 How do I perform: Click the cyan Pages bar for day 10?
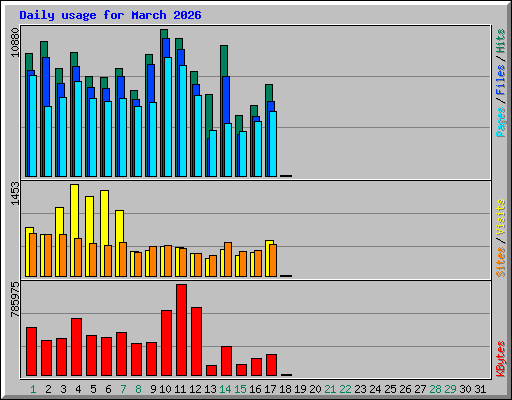pos(168,117)
